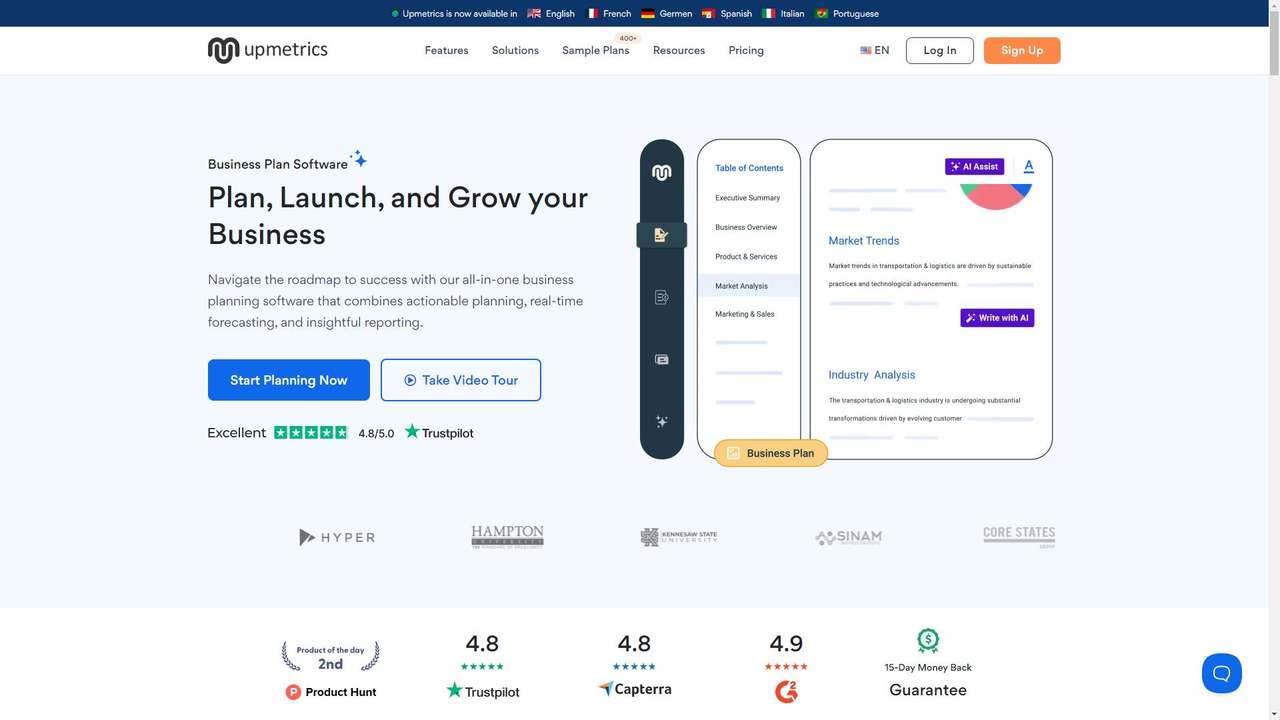Click the card icon in mockup sidebar
The image size is (1280, 720).
tap(661, 359)
